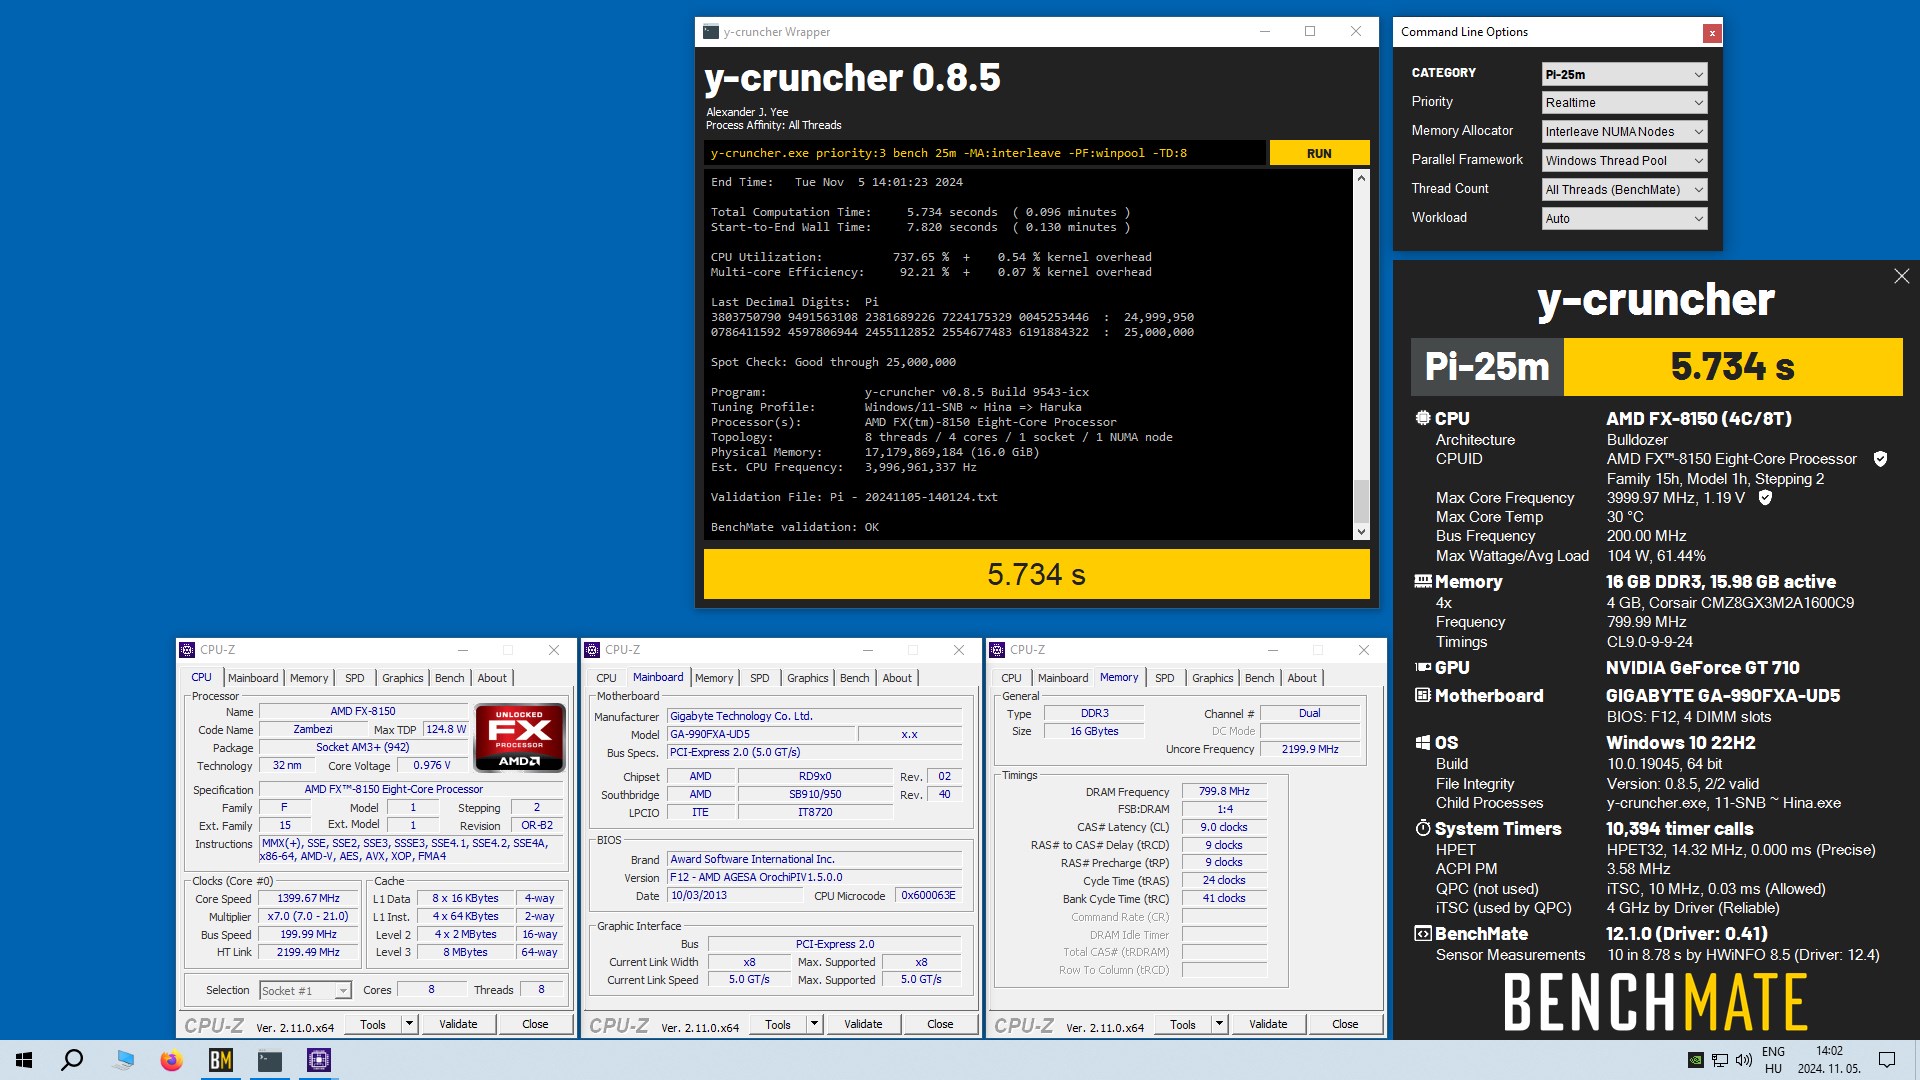Click the CPU section icon in BenchMate panel
The height and width of the screenshot is (1080, 1920).
1423,419
